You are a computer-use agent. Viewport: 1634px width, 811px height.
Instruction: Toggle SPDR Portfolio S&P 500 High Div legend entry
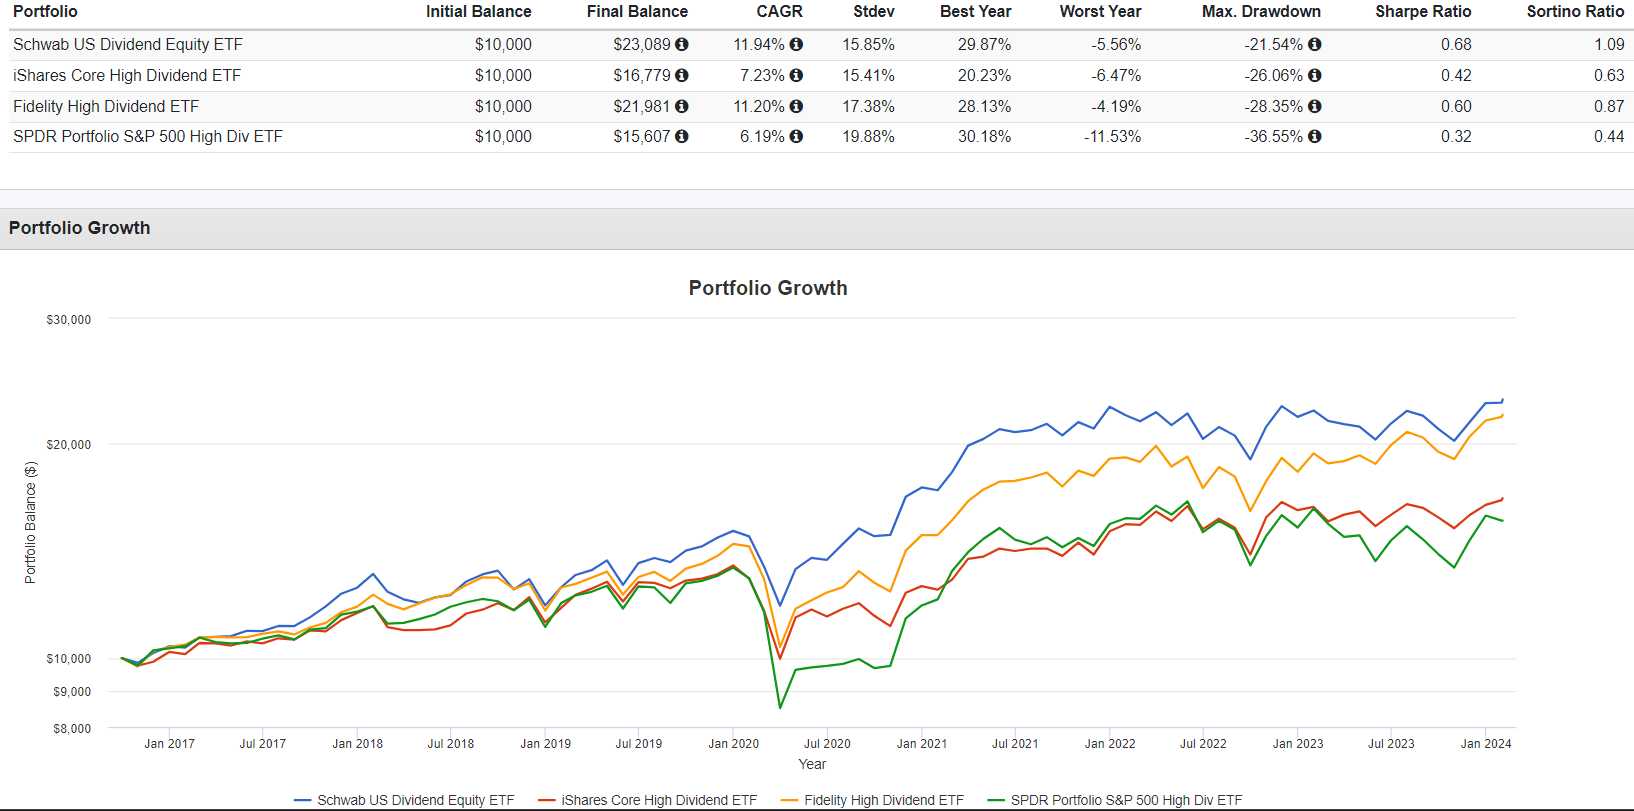click(x=1115, y=800)
